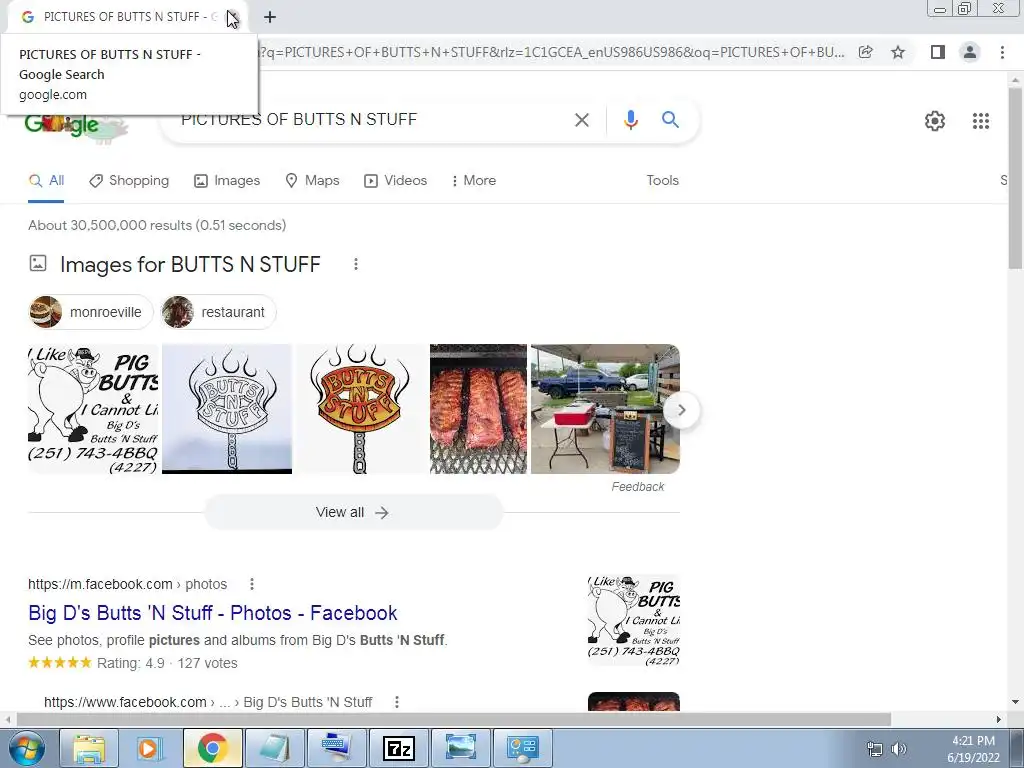Switch to Videos results tab

click(395, 181)
